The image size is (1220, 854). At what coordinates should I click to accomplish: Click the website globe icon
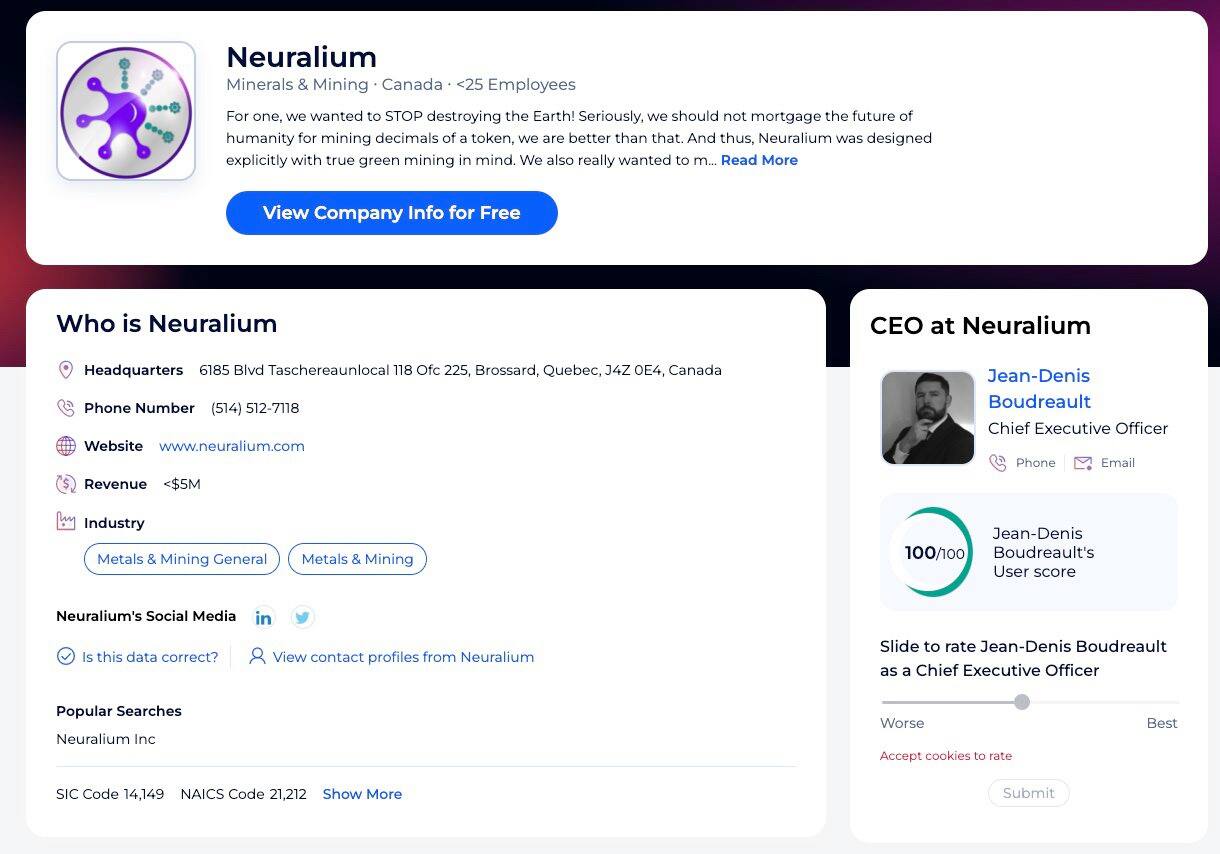66,446
